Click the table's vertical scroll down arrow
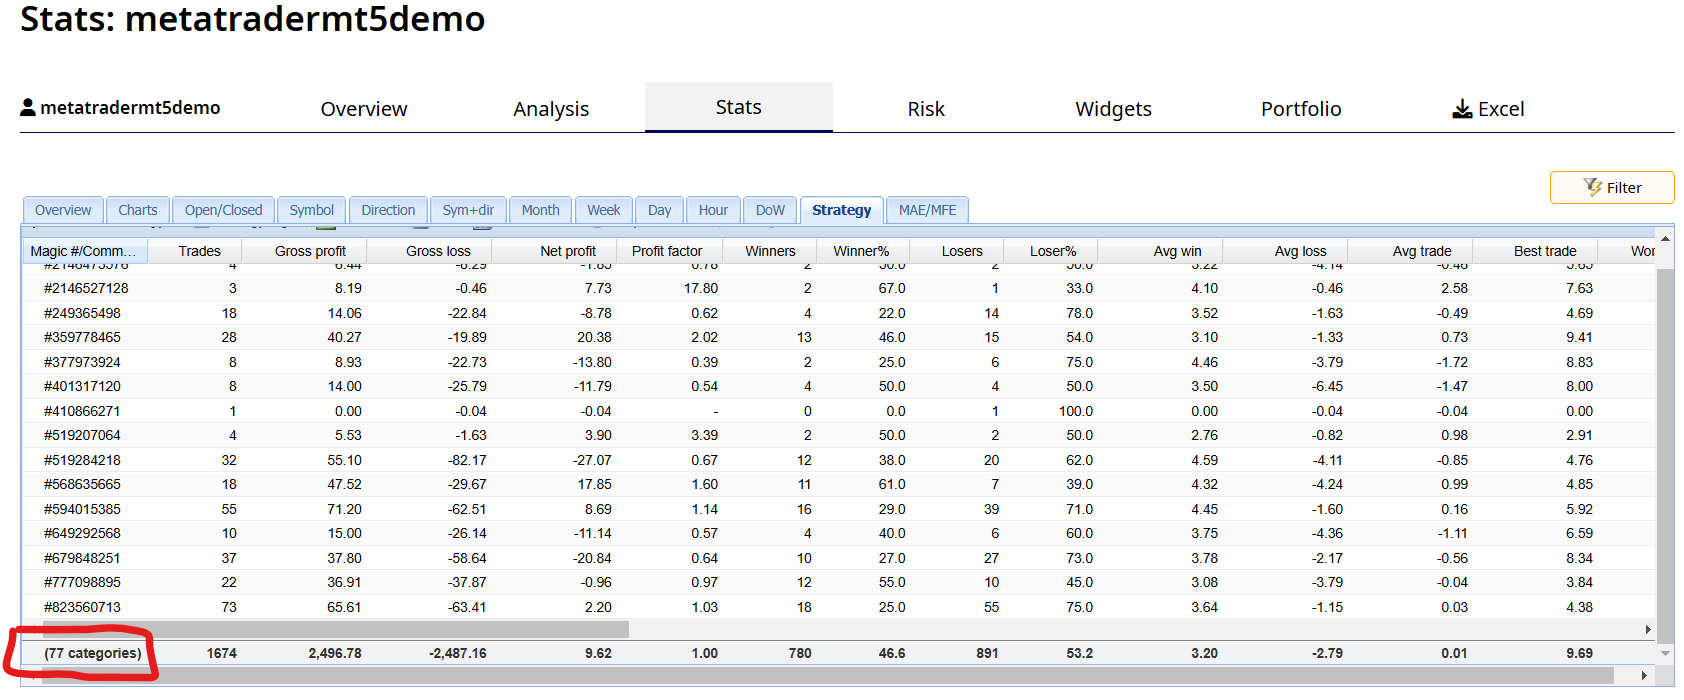Image resolution: width=1684 pixels, height=700 pixels. pos(1665,653)
